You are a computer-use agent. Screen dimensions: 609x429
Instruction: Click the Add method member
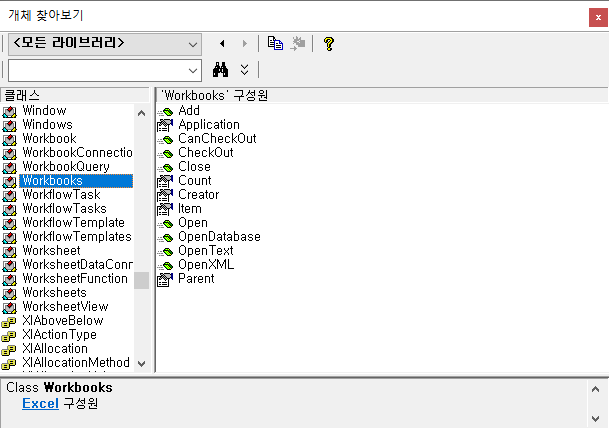(189, 111)
